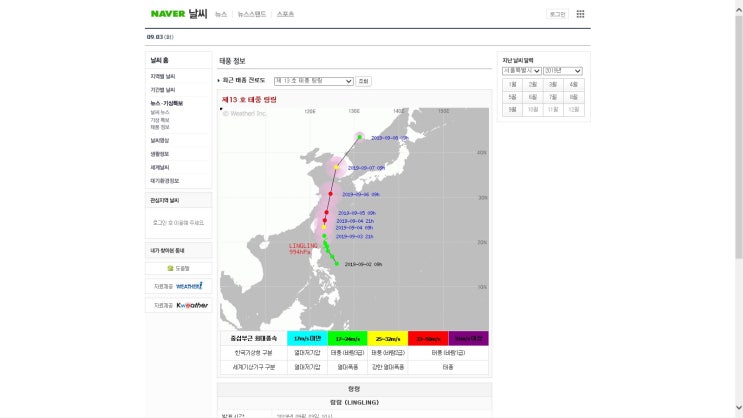Open the Kweather provider logo

click(192, 305)
